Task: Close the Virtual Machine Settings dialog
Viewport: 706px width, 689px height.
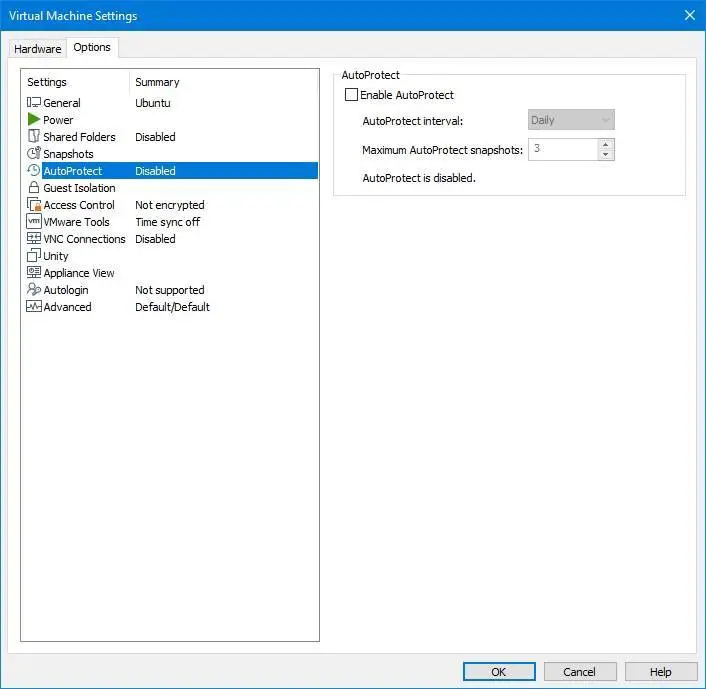Action: tap(689, 15)
